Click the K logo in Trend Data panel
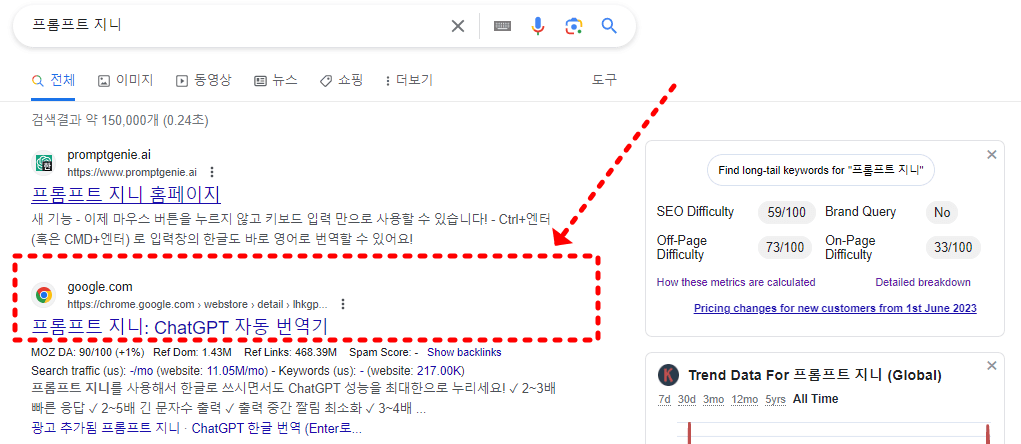The height and width of the screenshot is (444, 1021). 667,376
